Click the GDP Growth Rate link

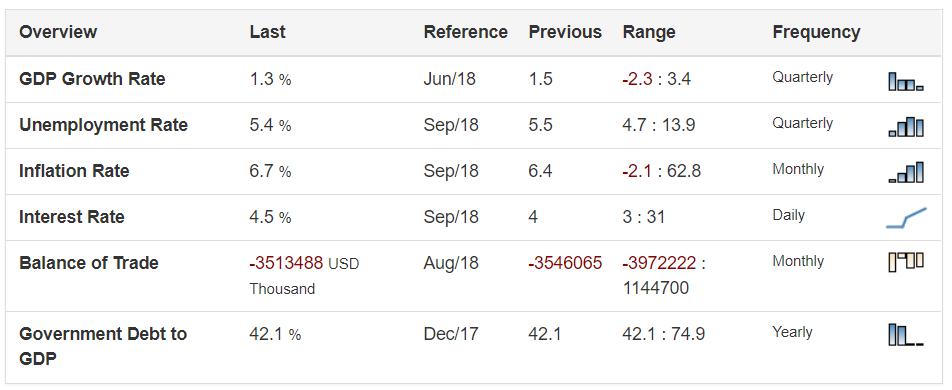pyautogui.click(x=92, y=79)
